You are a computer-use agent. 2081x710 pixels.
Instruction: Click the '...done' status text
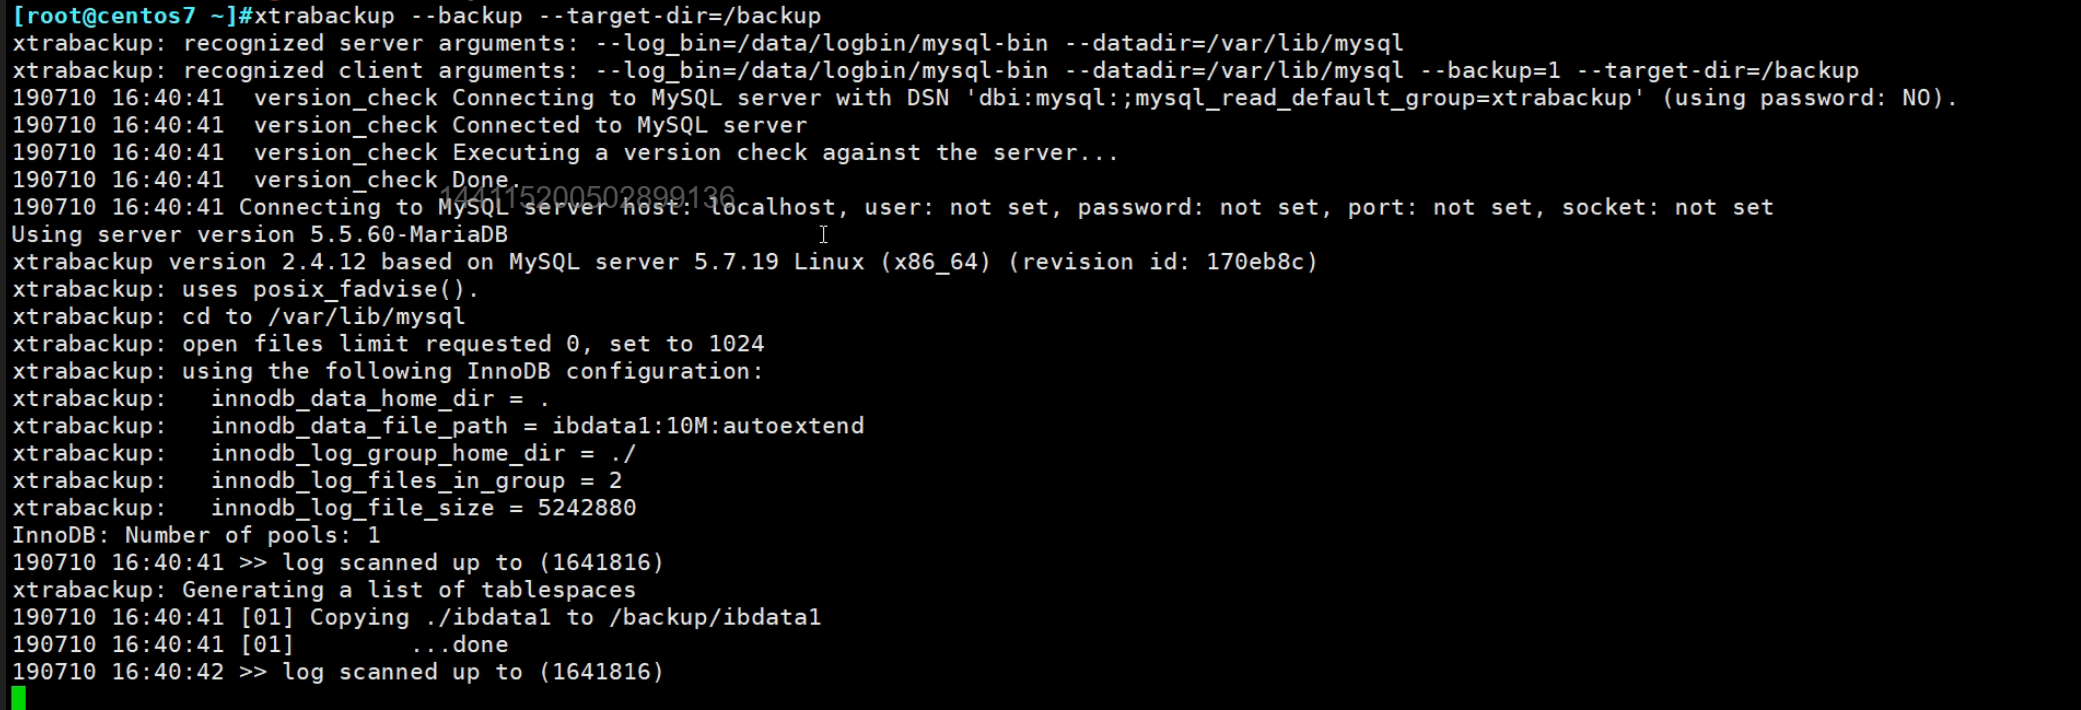tap(460, 645)
